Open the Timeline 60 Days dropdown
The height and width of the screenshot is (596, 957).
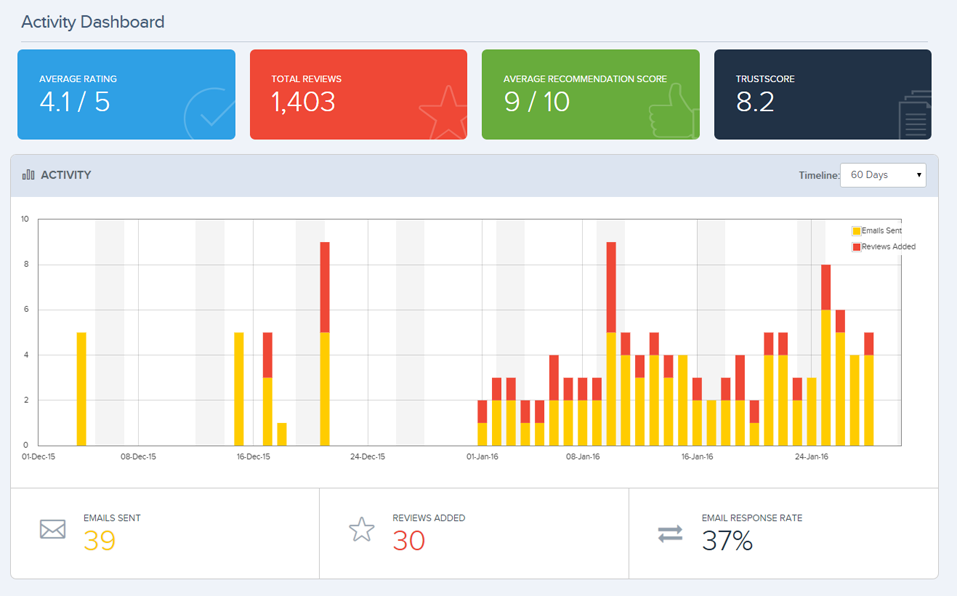(883, 175)
